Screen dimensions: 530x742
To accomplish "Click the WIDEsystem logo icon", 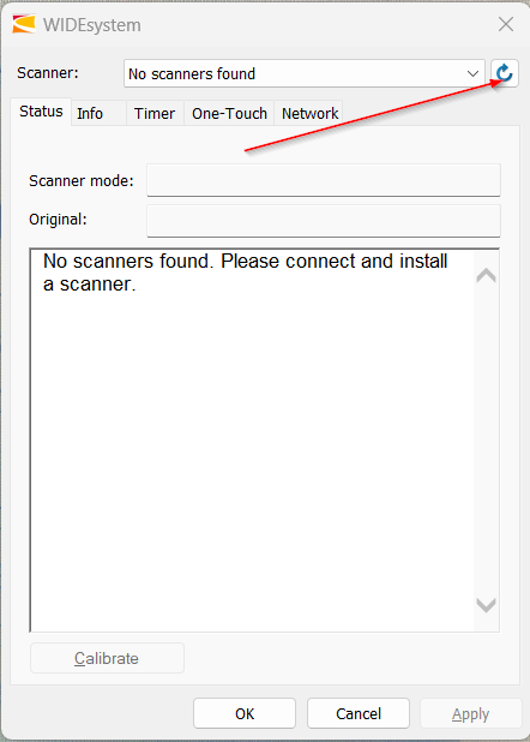I will pyautogui.click(x=24, y=24).
